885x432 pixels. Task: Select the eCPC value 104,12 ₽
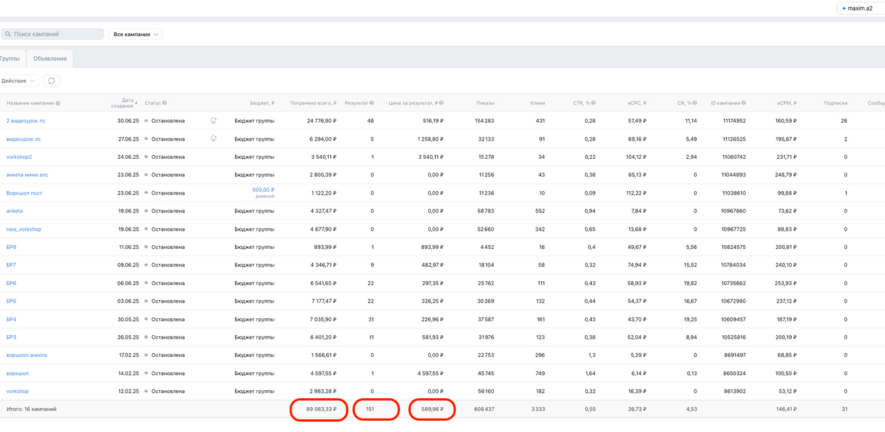(x=636, y=157)
